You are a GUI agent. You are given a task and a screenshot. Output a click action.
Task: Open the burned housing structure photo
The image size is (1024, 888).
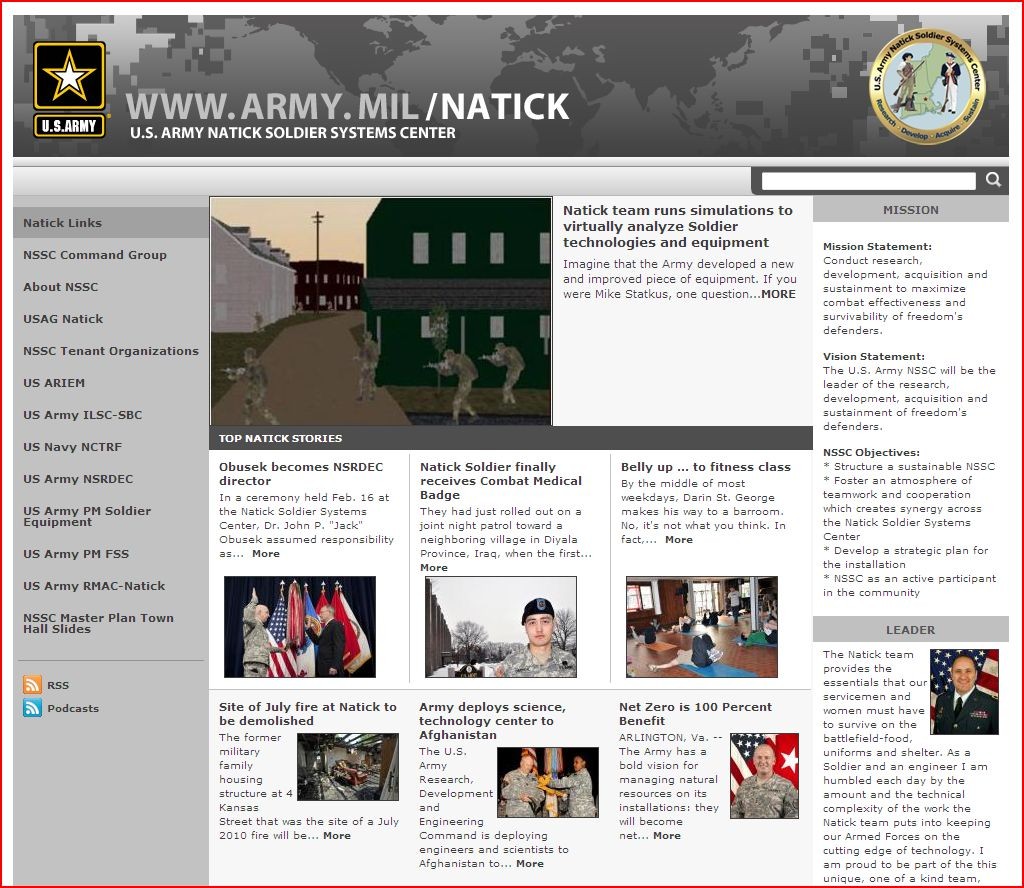click(x=347, y=767)
